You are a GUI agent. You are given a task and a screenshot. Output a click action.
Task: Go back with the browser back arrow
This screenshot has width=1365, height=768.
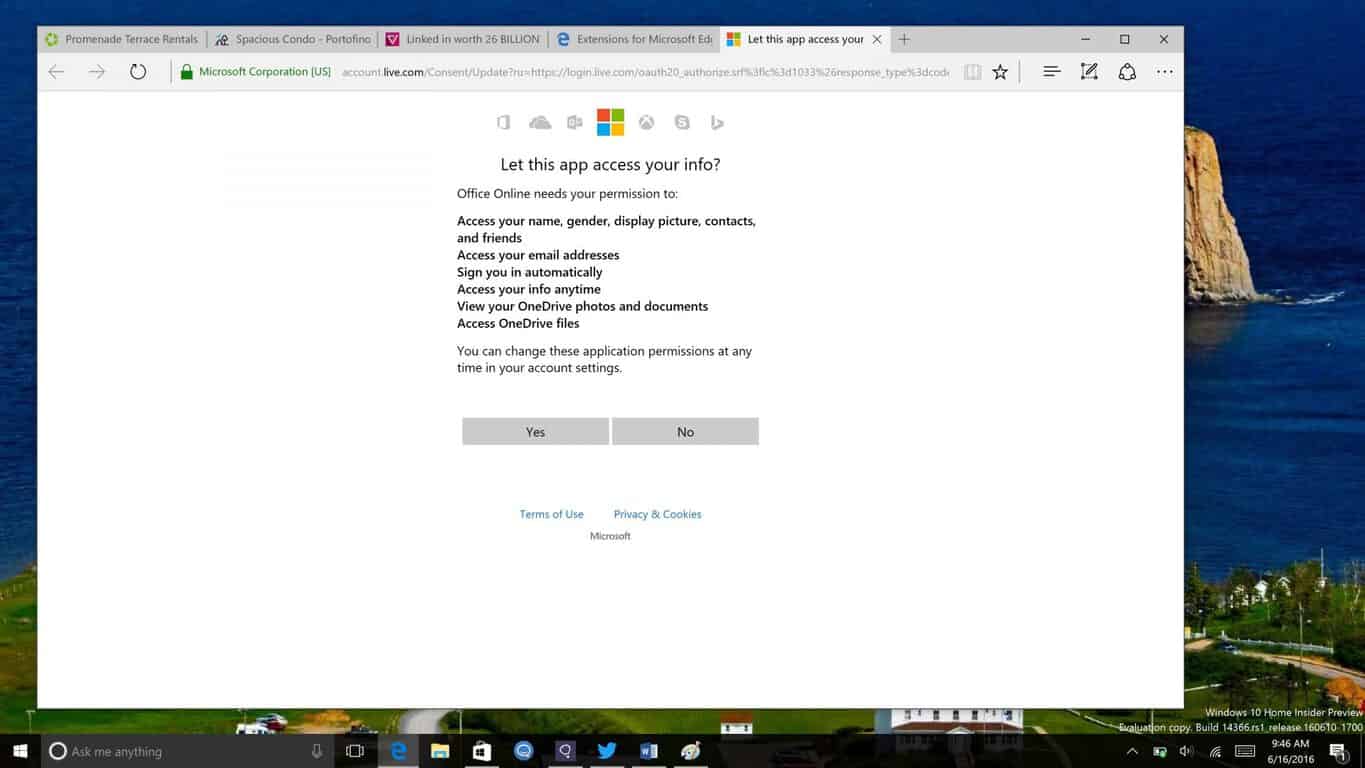57,71
